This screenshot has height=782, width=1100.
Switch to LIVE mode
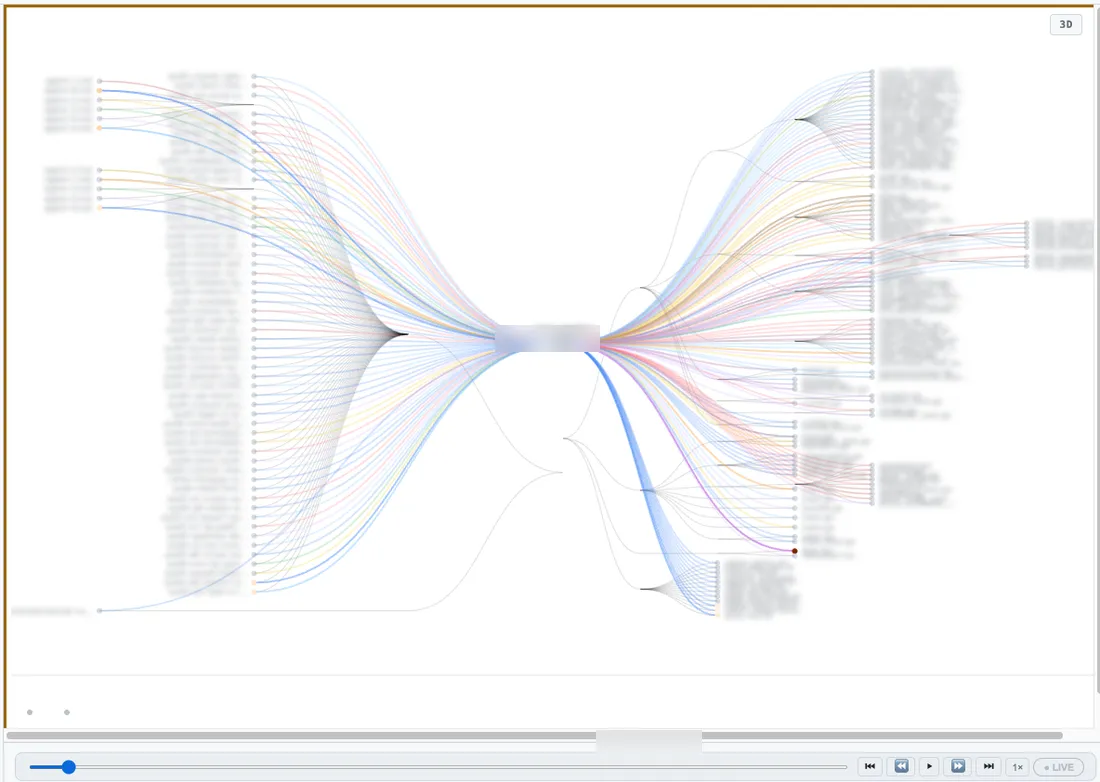pos(1059,767)
